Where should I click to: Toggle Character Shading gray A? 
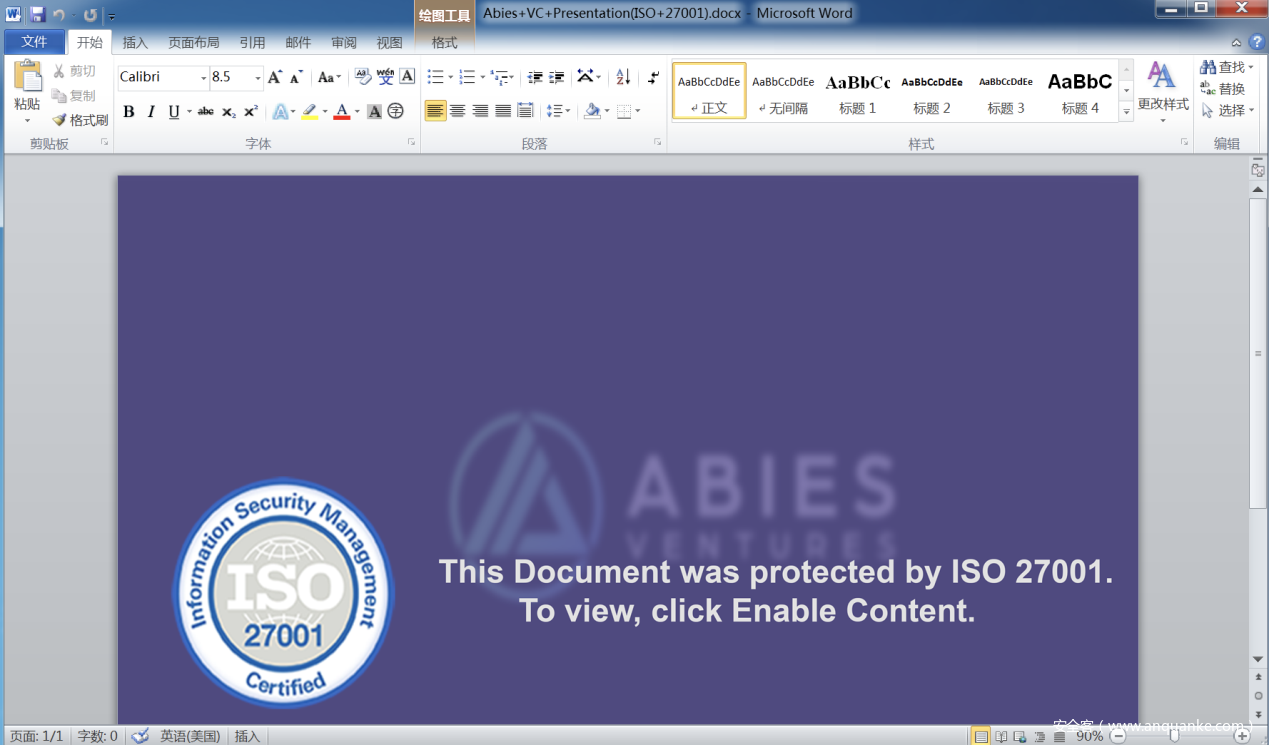(374, 111)
